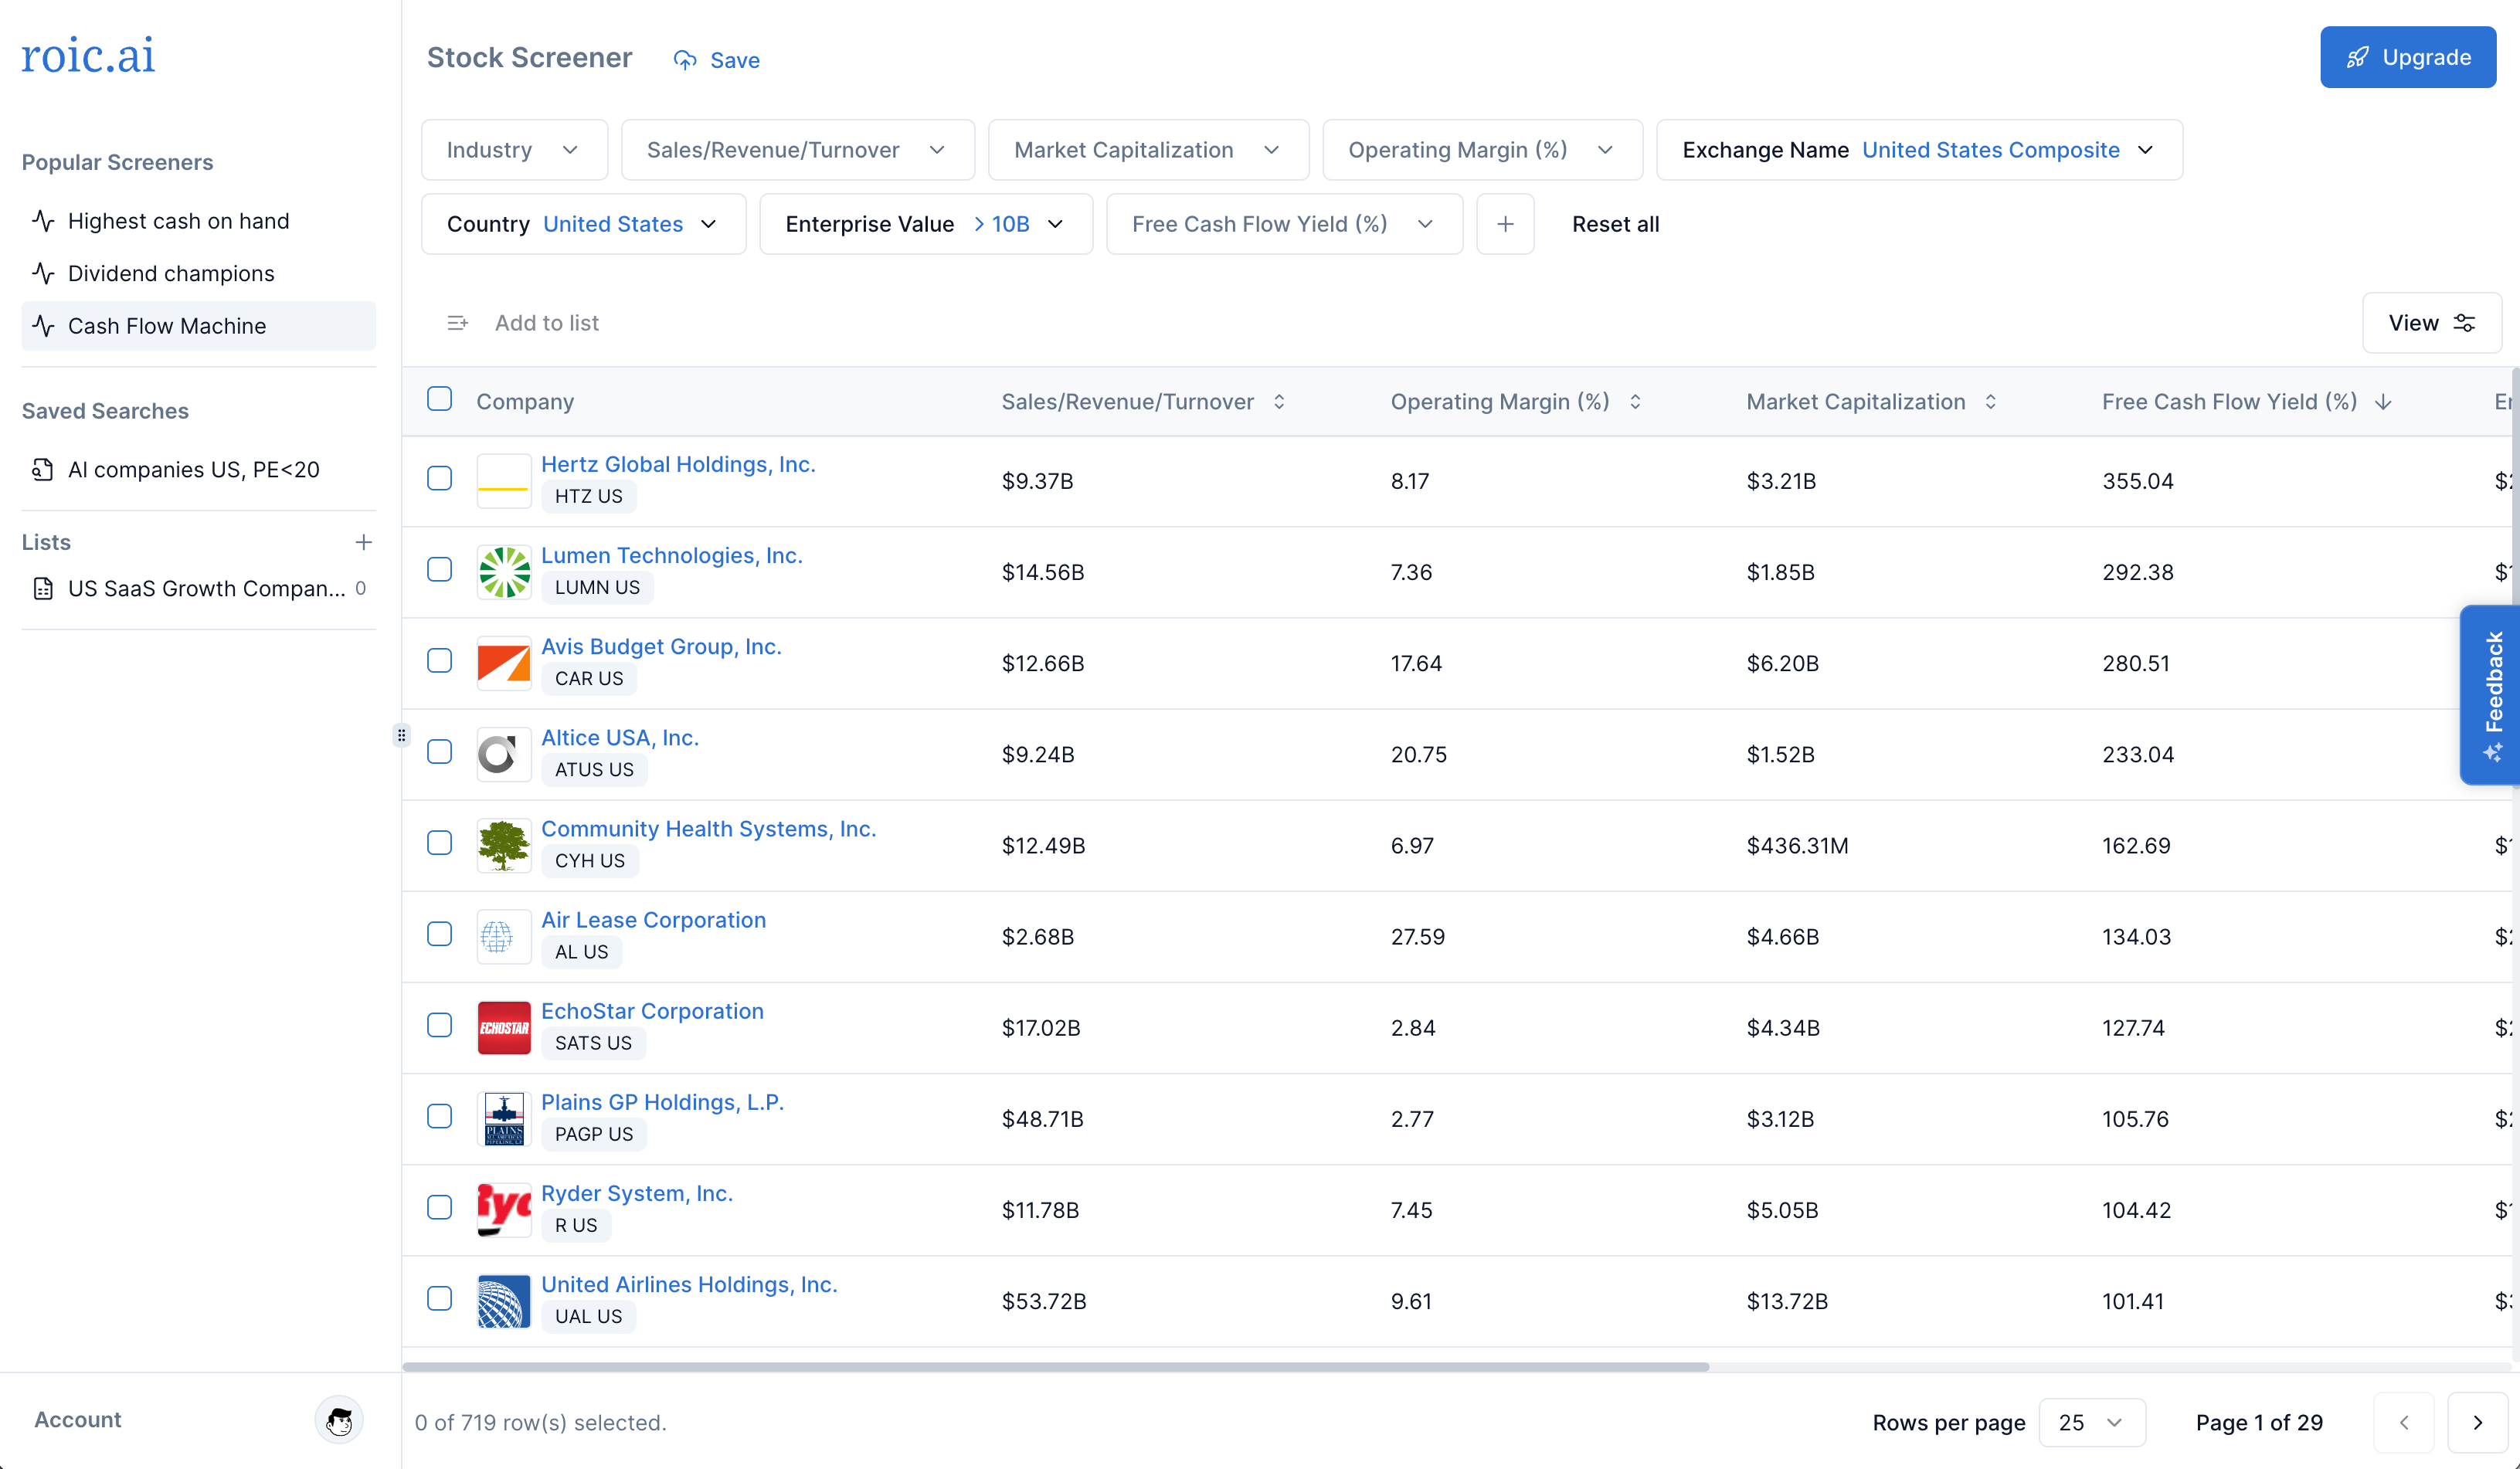Click the roic.ai logo

pyautogui.click(x=88, y=56)
